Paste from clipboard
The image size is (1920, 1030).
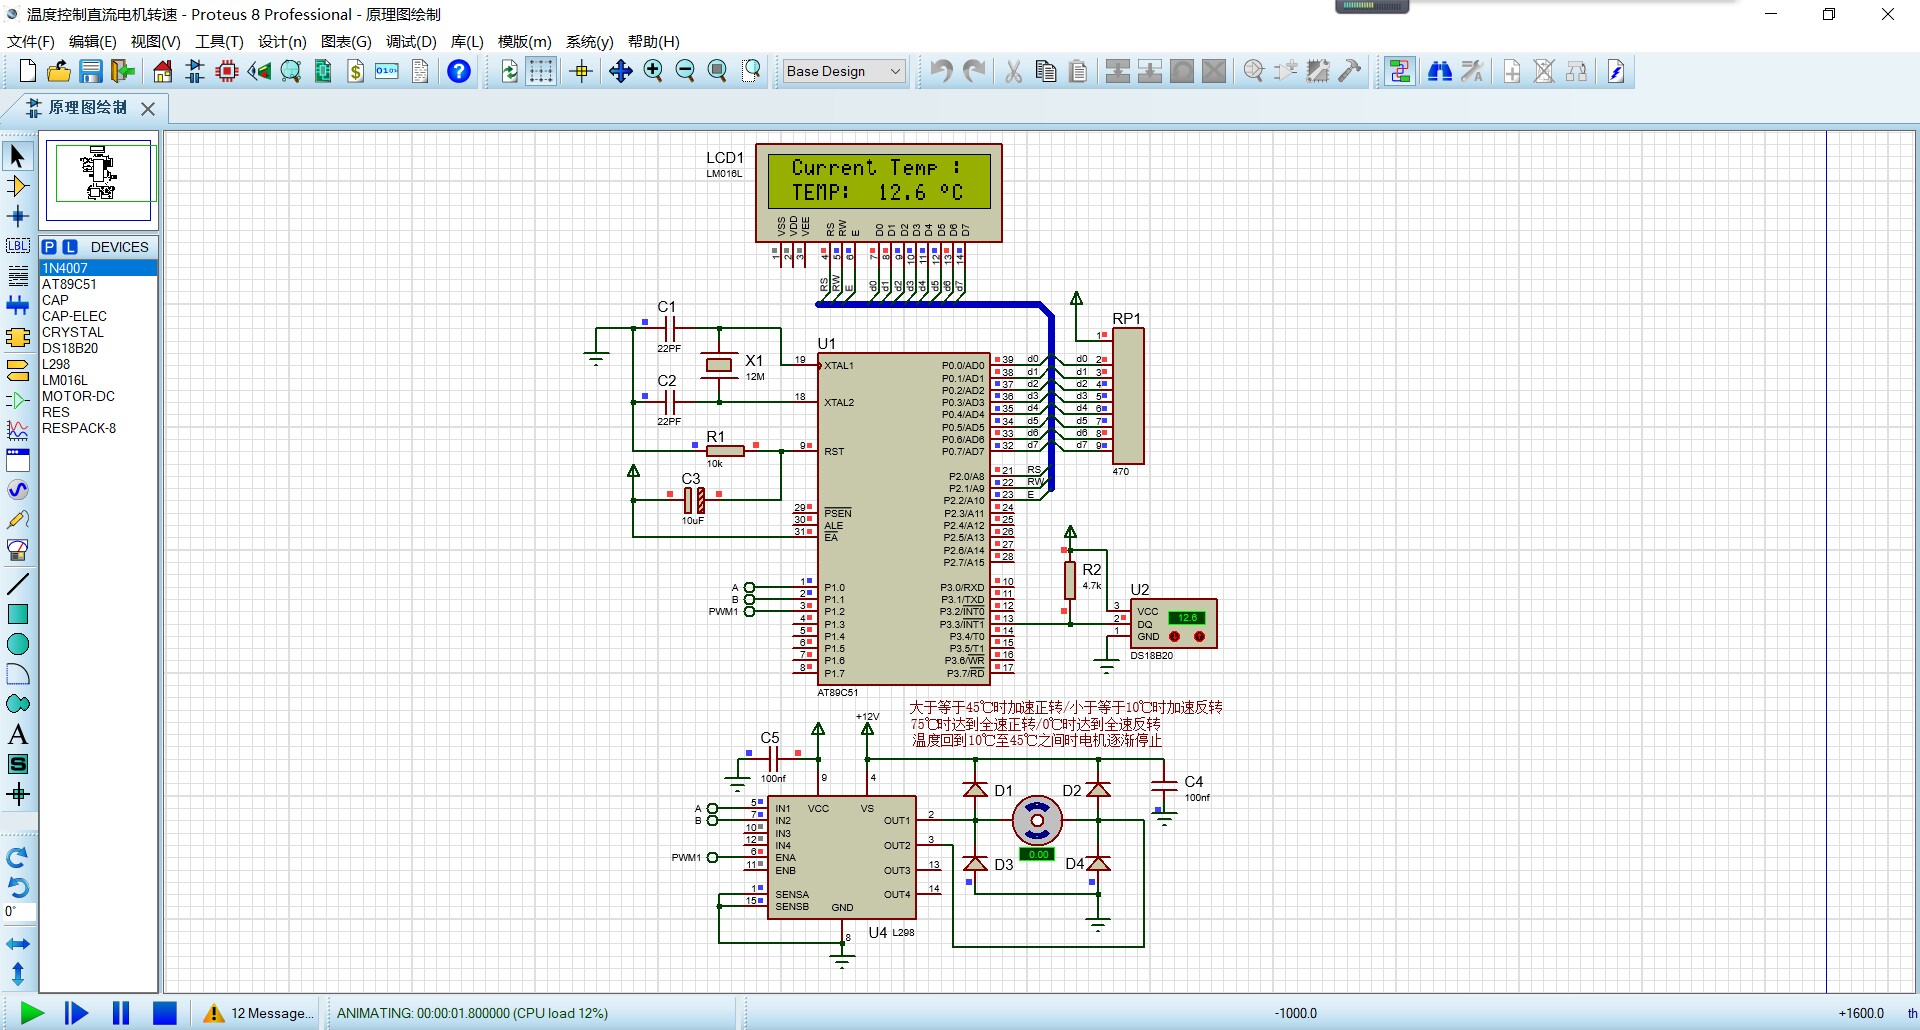click(1078, 71)
